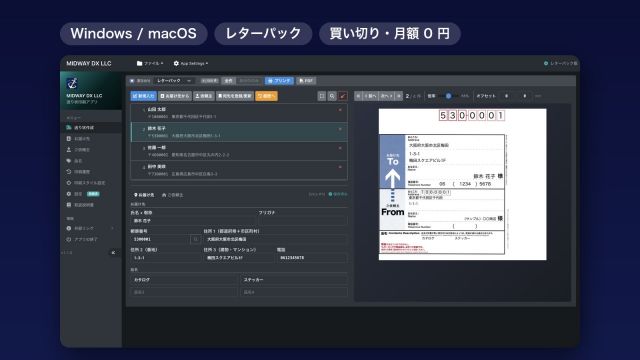
Task: Expand the sidebar links item with chevron
Action: [91, 228]
